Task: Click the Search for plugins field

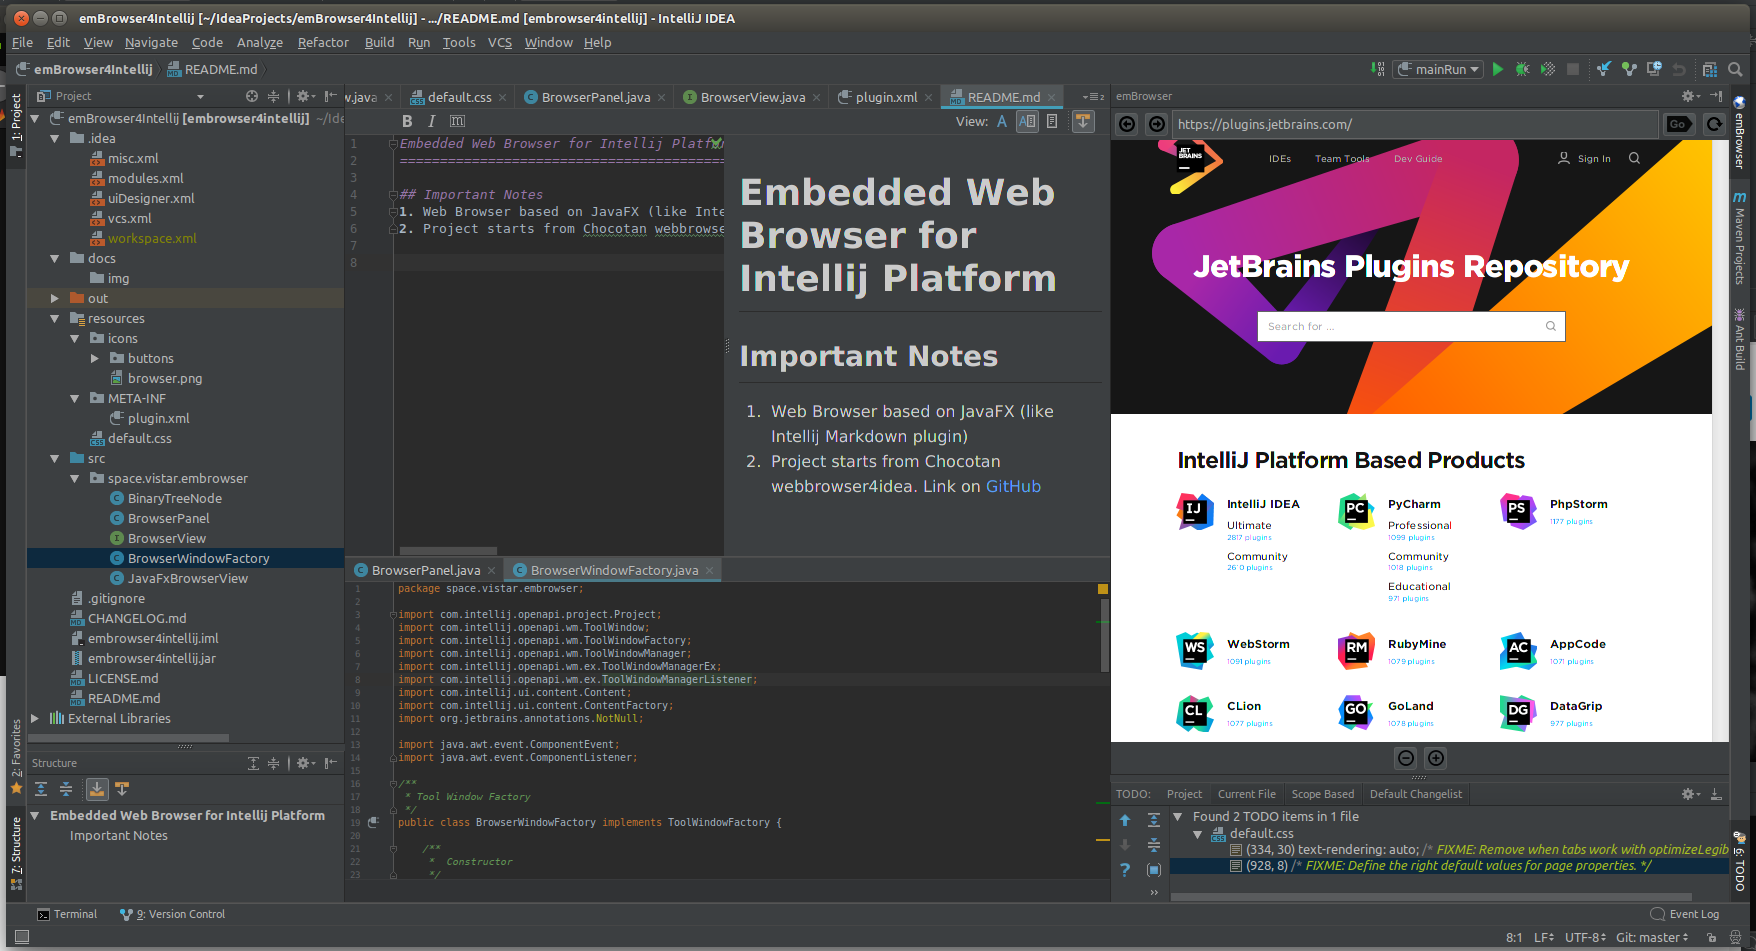Action: tap(1410, 326)
